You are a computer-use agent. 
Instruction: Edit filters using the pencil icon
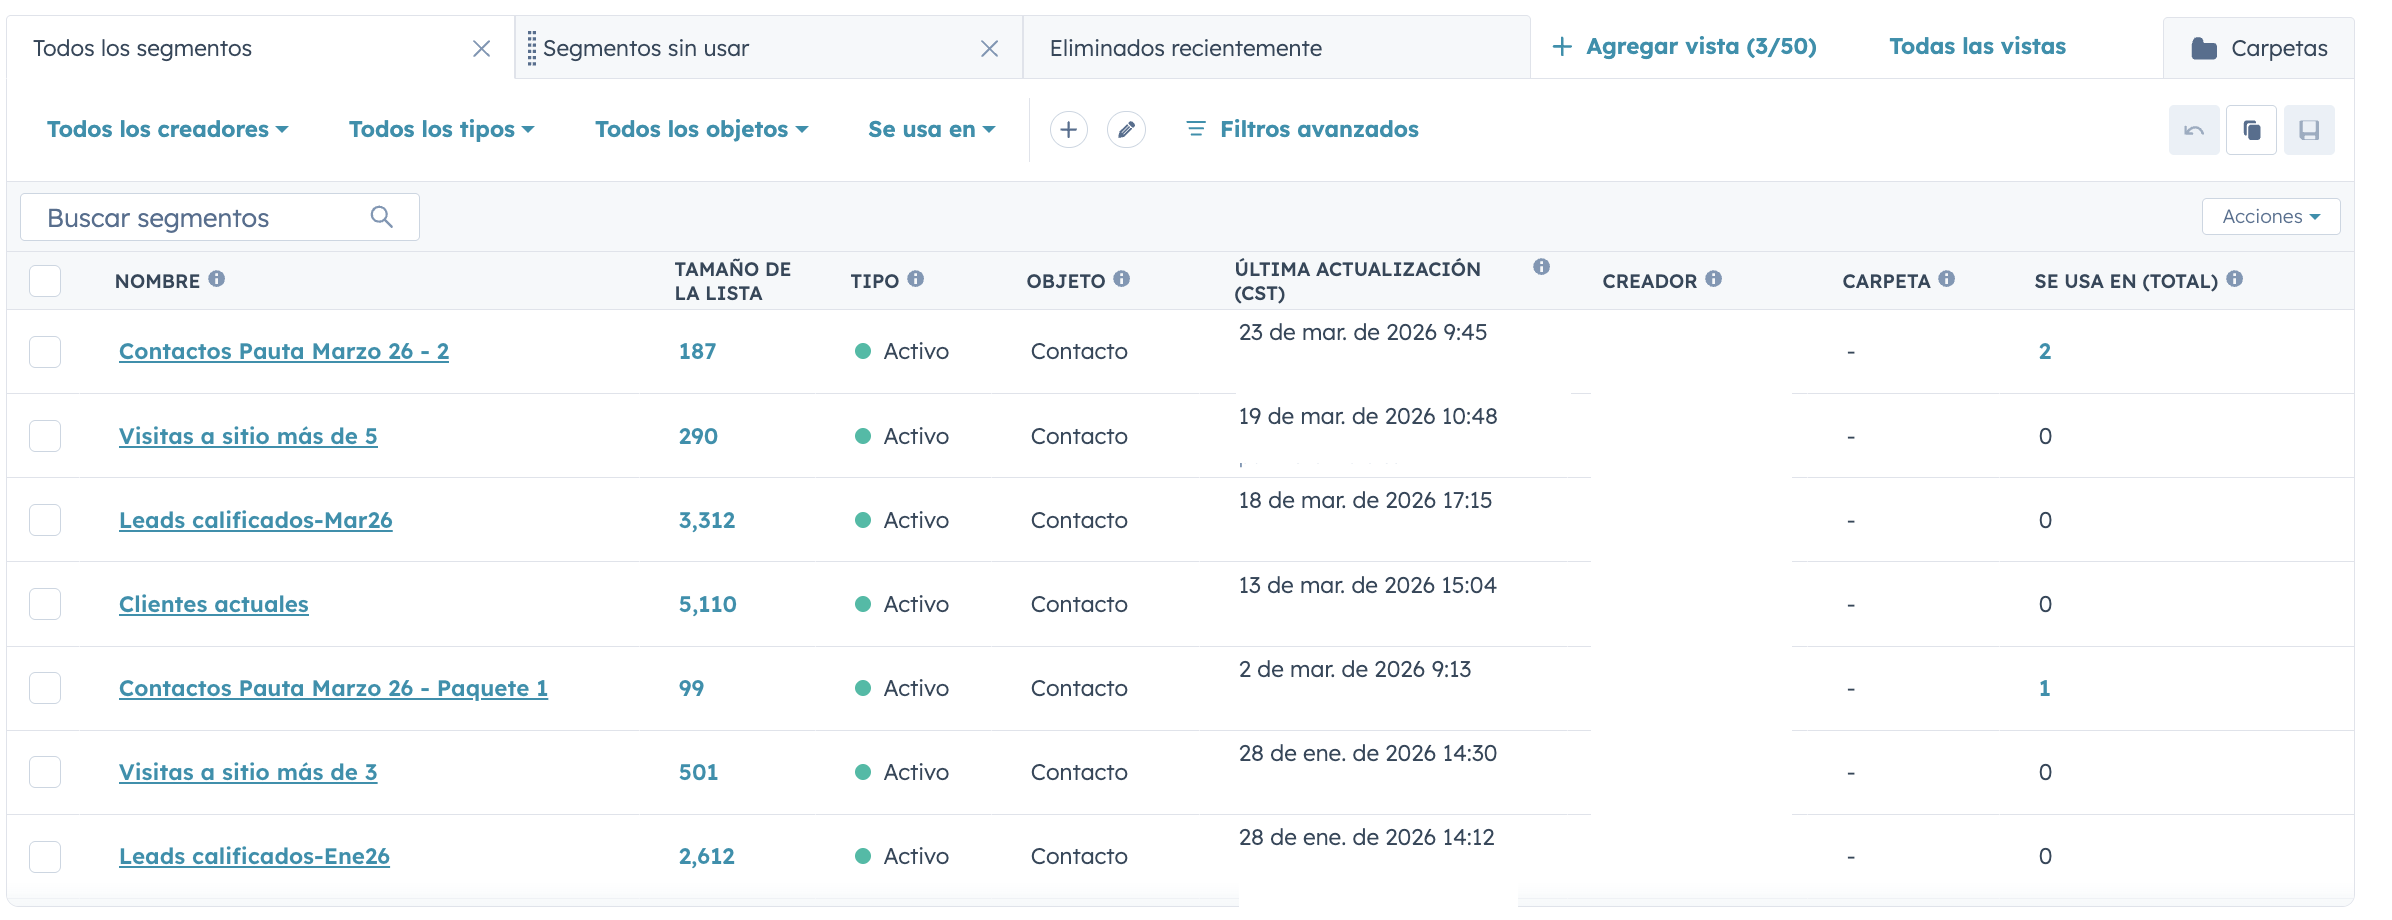pyautogui.click(x=1127, y=129)
